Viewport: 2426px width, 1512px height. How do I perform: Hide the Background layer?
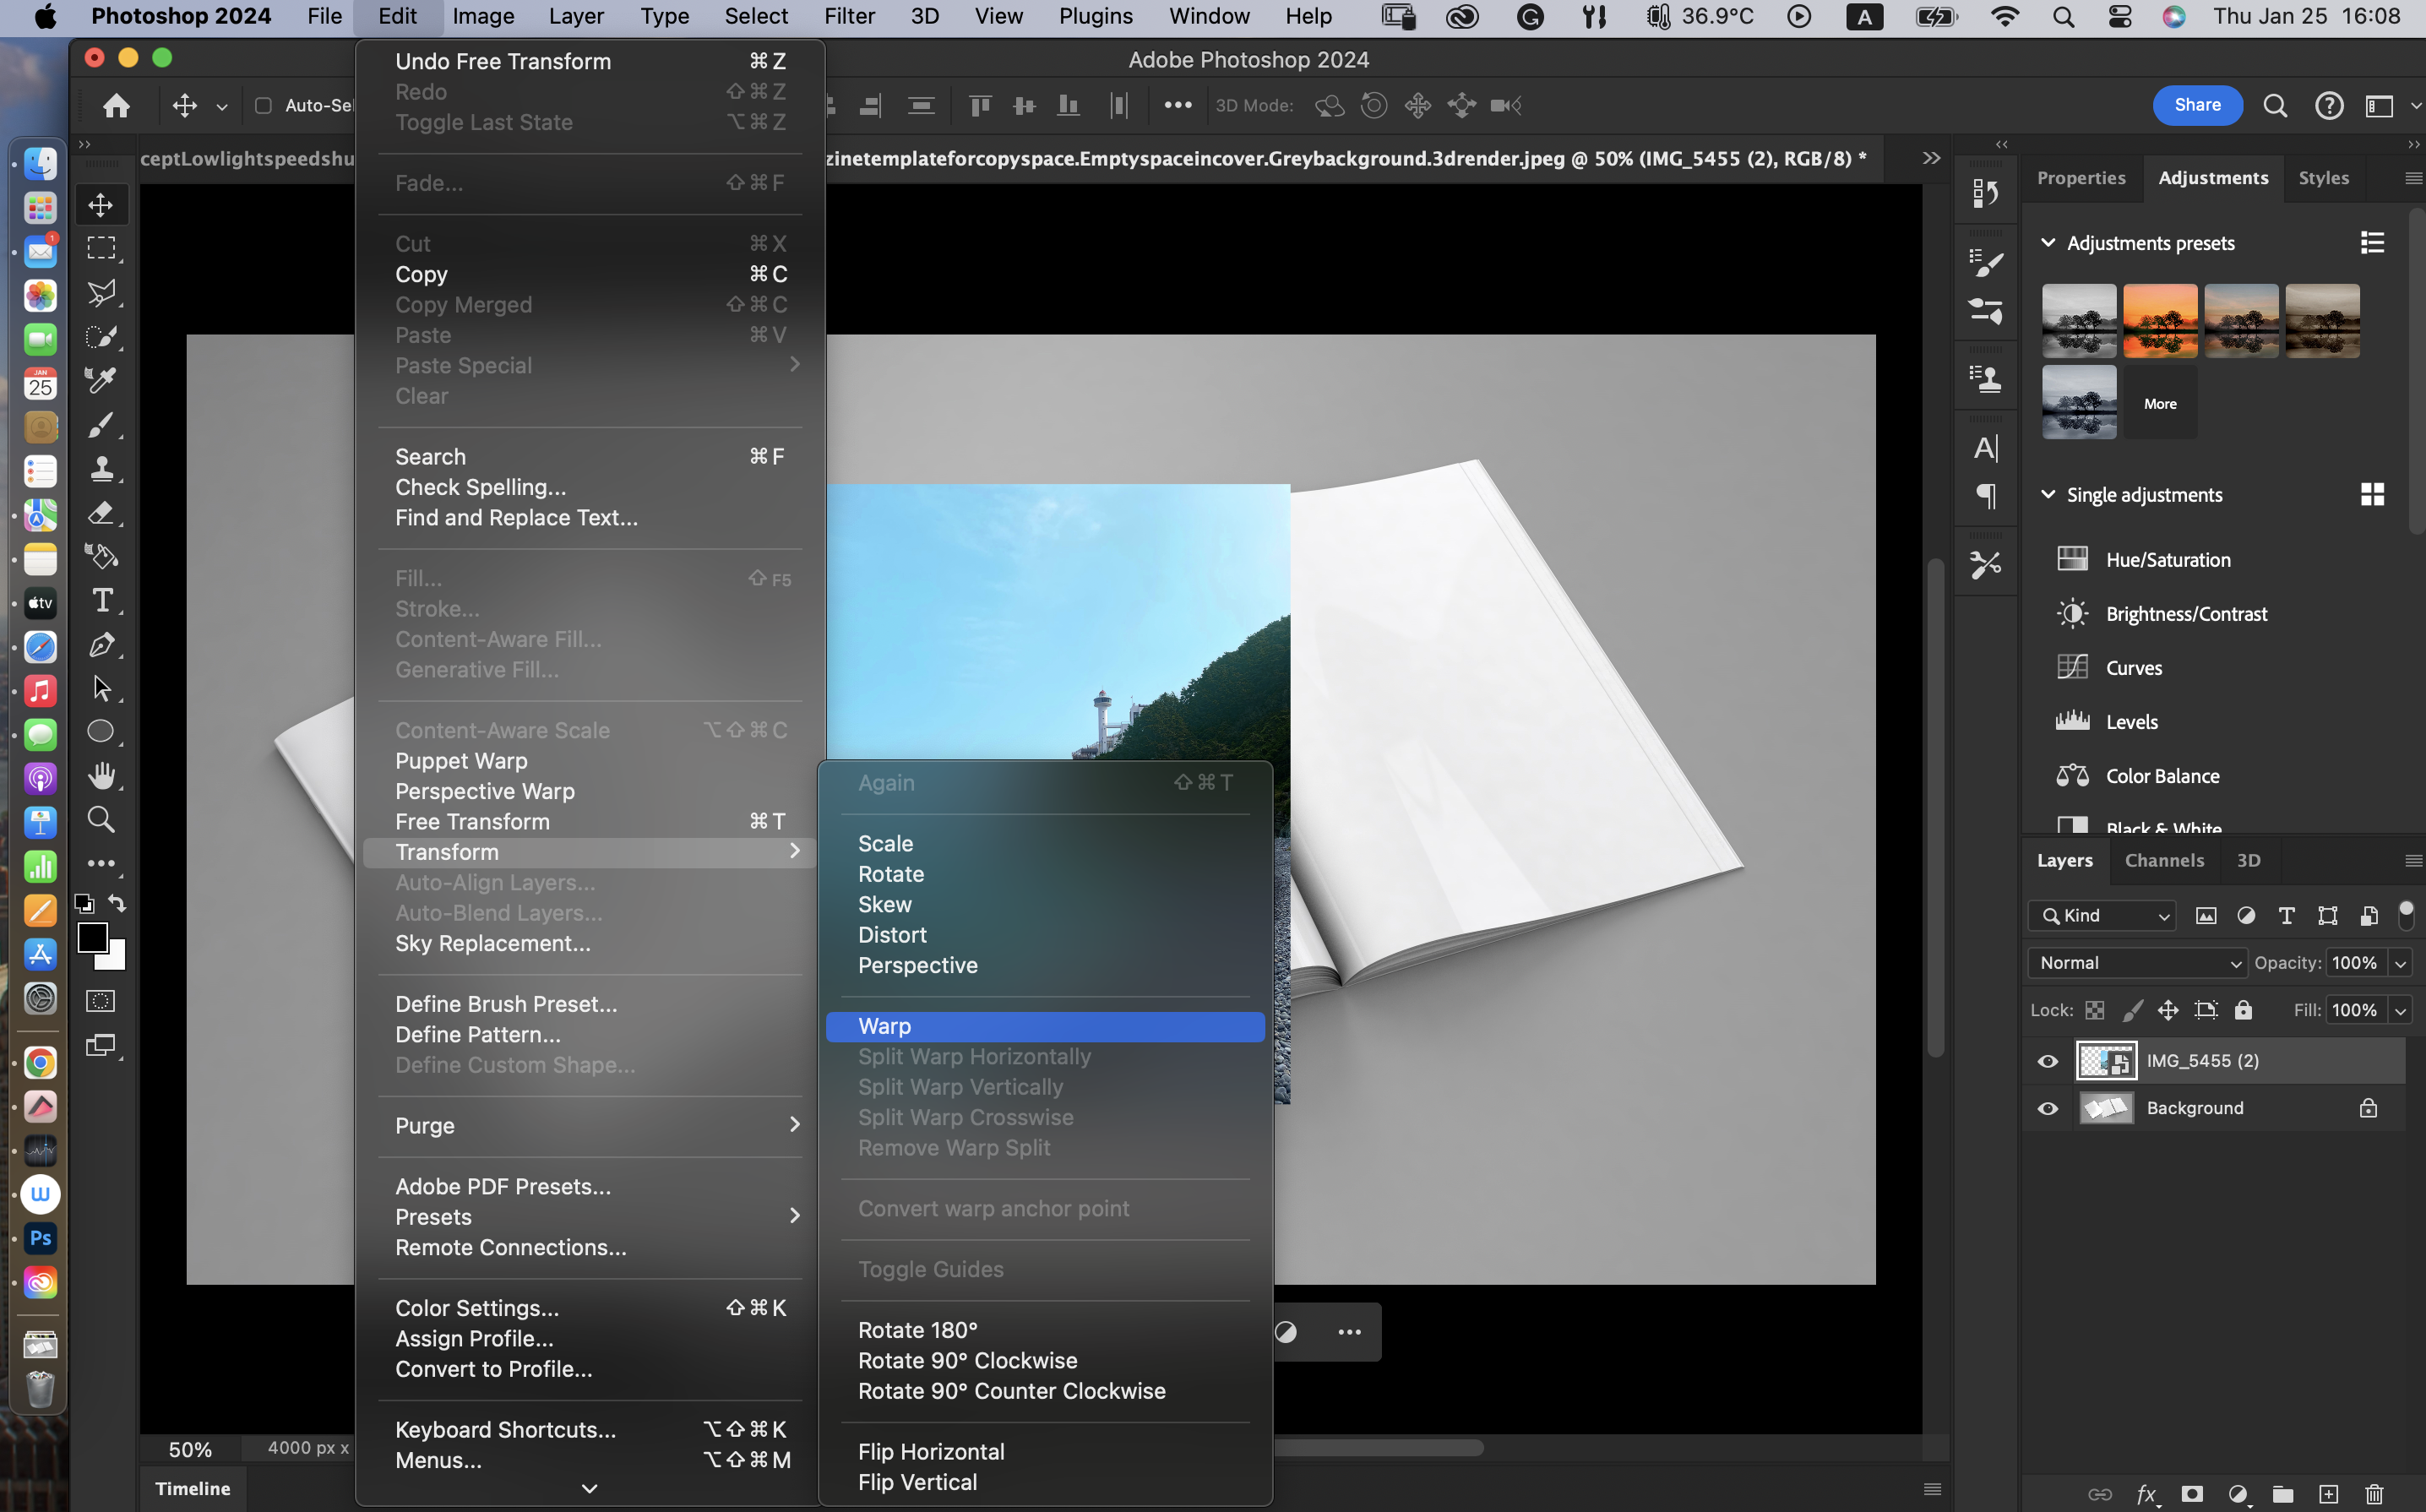[x=2047, y=1108]
